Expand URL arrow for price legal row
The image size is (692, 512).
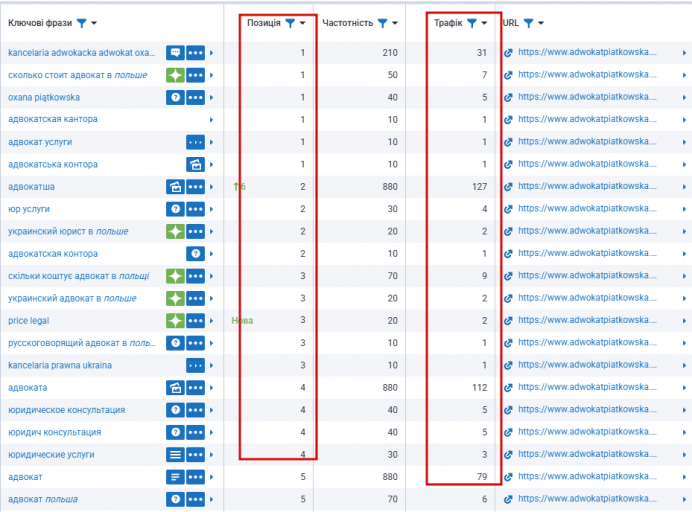684,320
